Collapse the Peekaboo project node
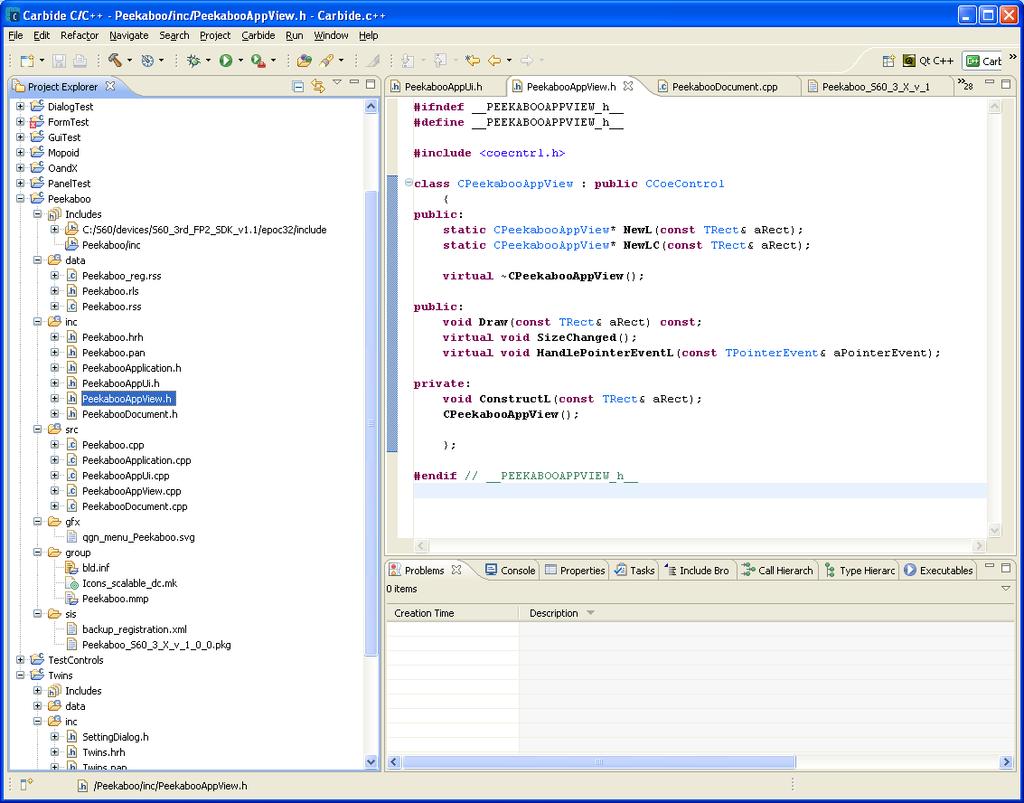1024x803 pixels. (20, 198)
